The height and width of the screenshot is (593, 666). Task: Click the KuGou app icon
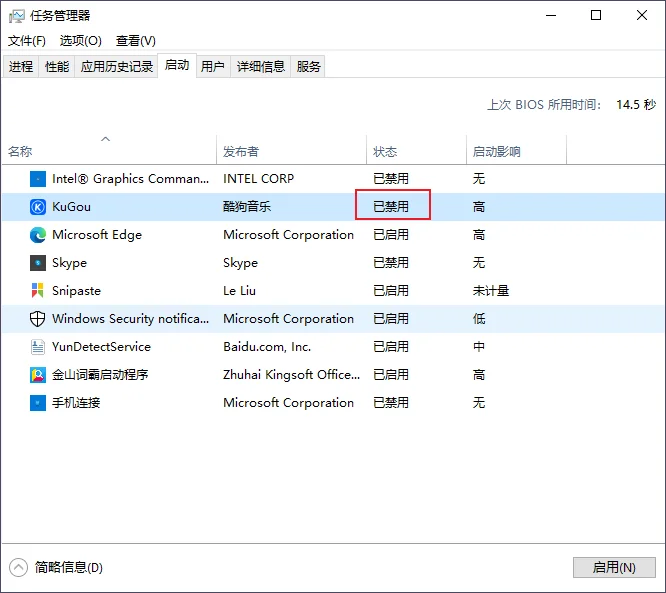(x=38, y=207)
